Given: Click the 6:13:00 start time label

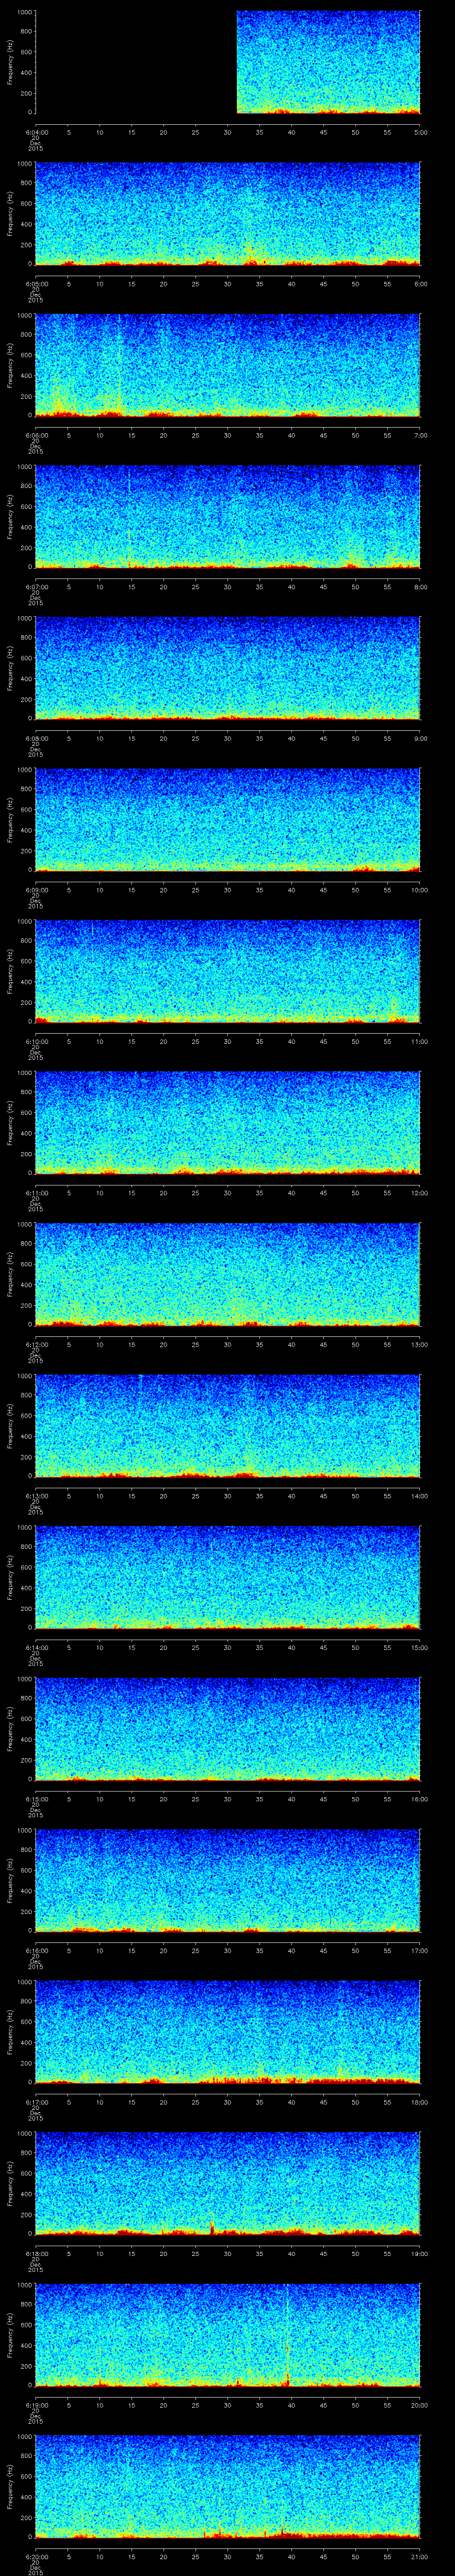Looking at the screenshot, I should tap(36, 1495).
